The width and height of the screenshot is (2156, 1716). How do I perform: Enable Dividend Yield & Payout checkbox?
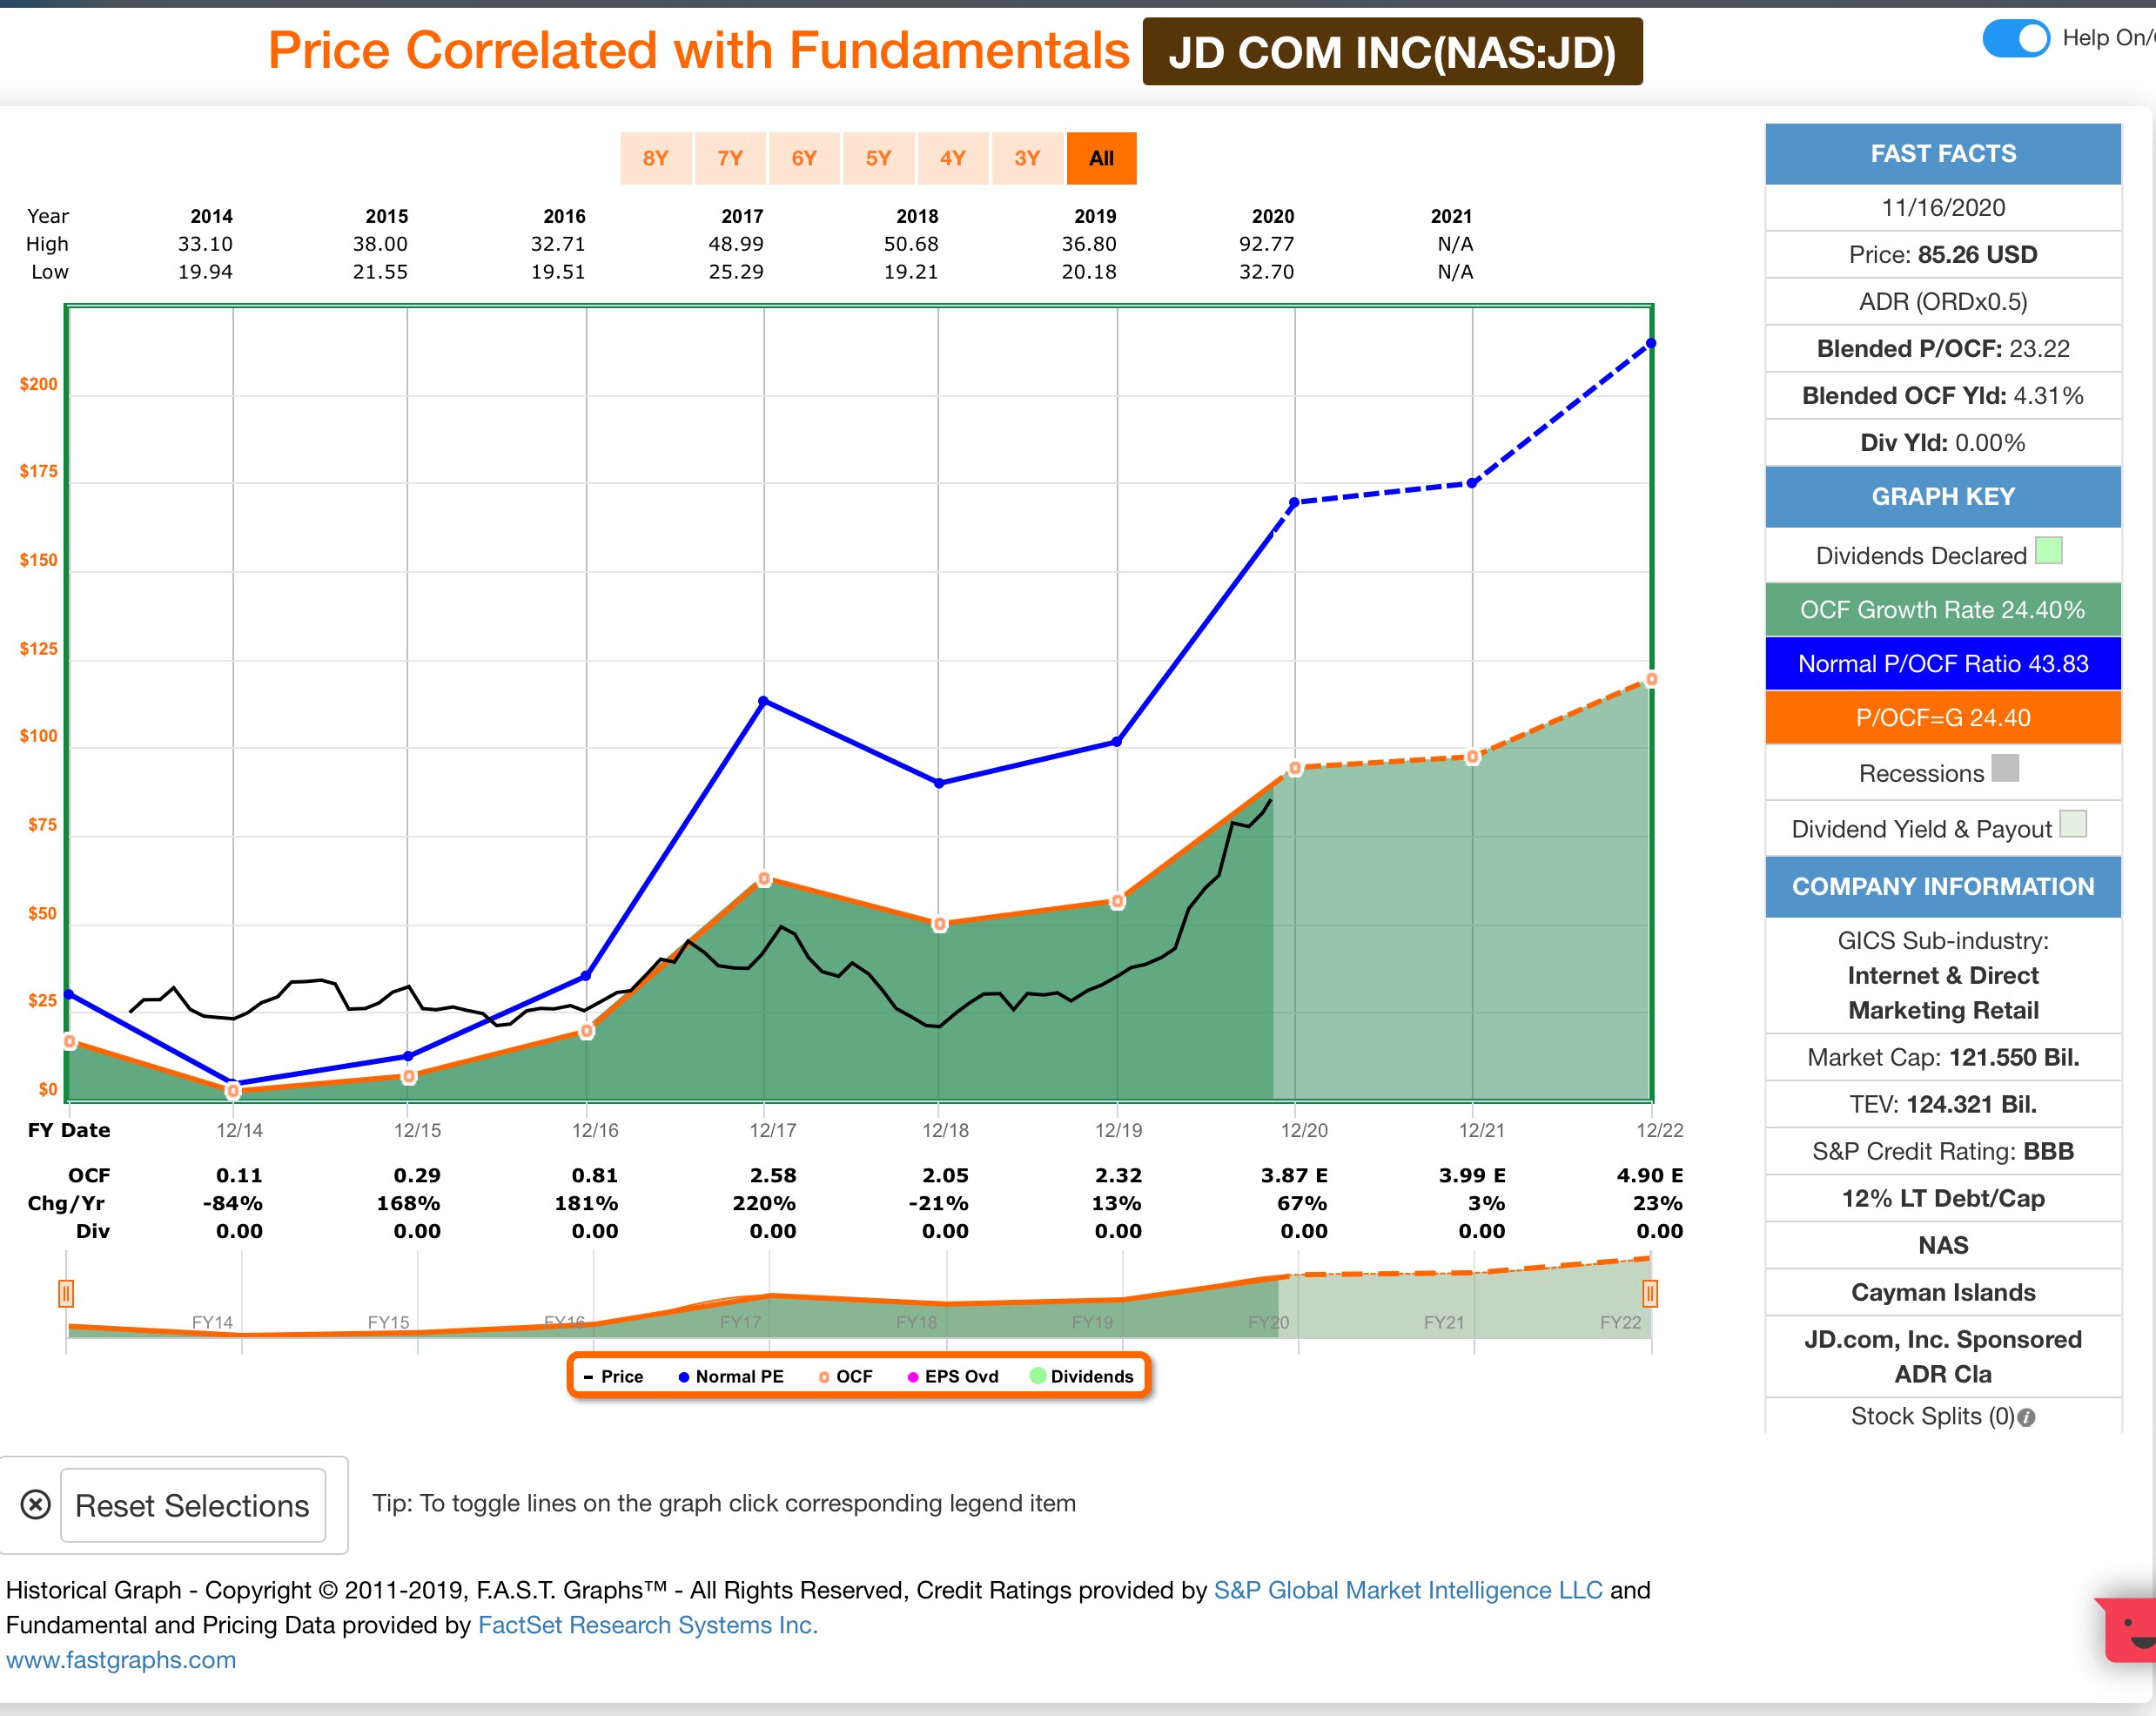2073,824
